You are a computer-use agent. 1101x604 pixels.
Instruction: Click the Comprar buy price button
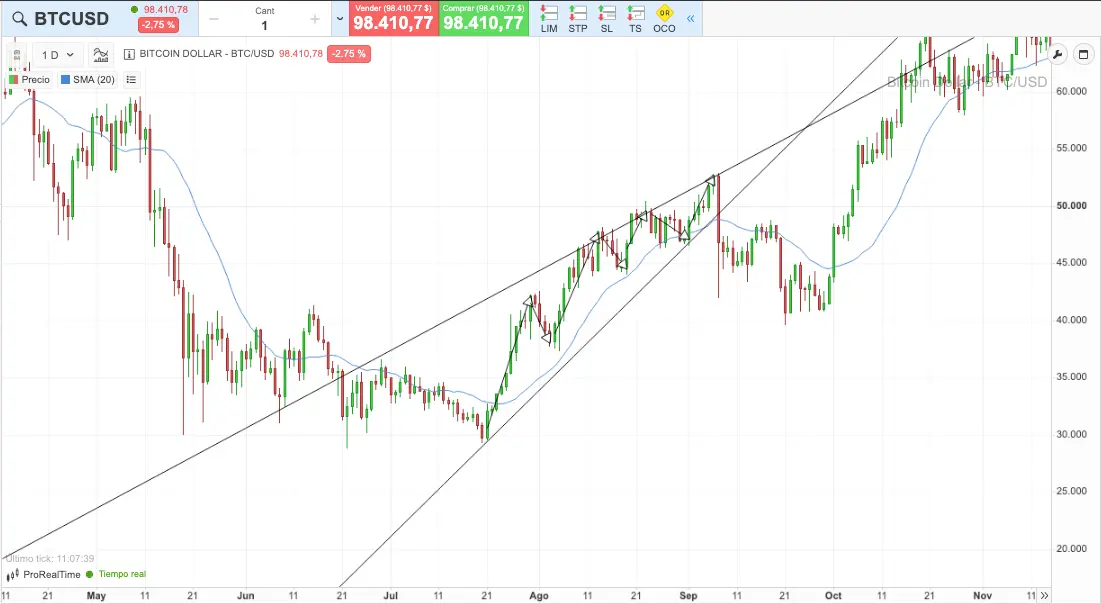pyautogui.click(x=483, y=18)
